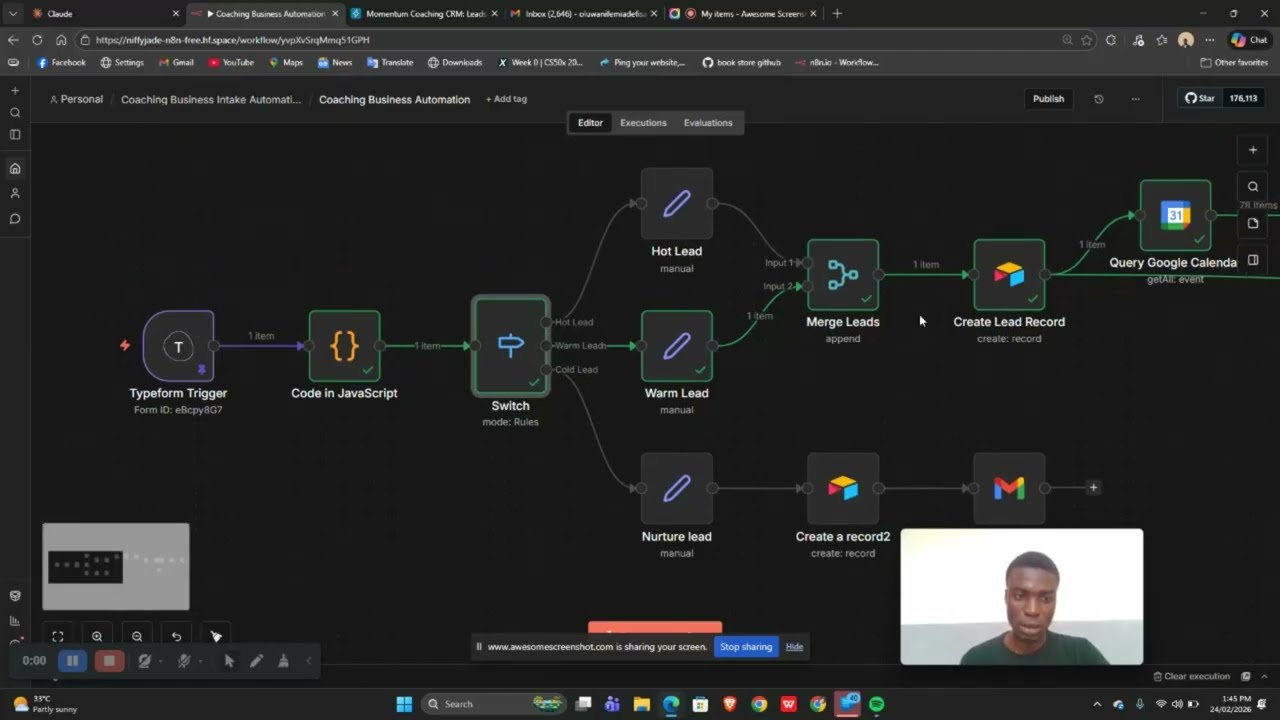Tidy up workflow nodes button
This screenshot has height=720, width=1280.
coord(216,636)
